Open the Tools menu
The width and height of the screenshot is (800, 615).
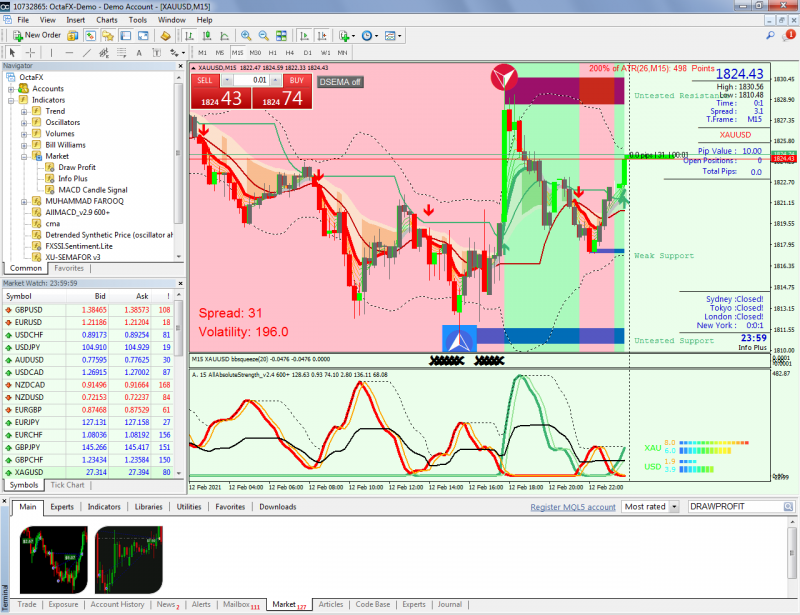click(x=138, y=20)
